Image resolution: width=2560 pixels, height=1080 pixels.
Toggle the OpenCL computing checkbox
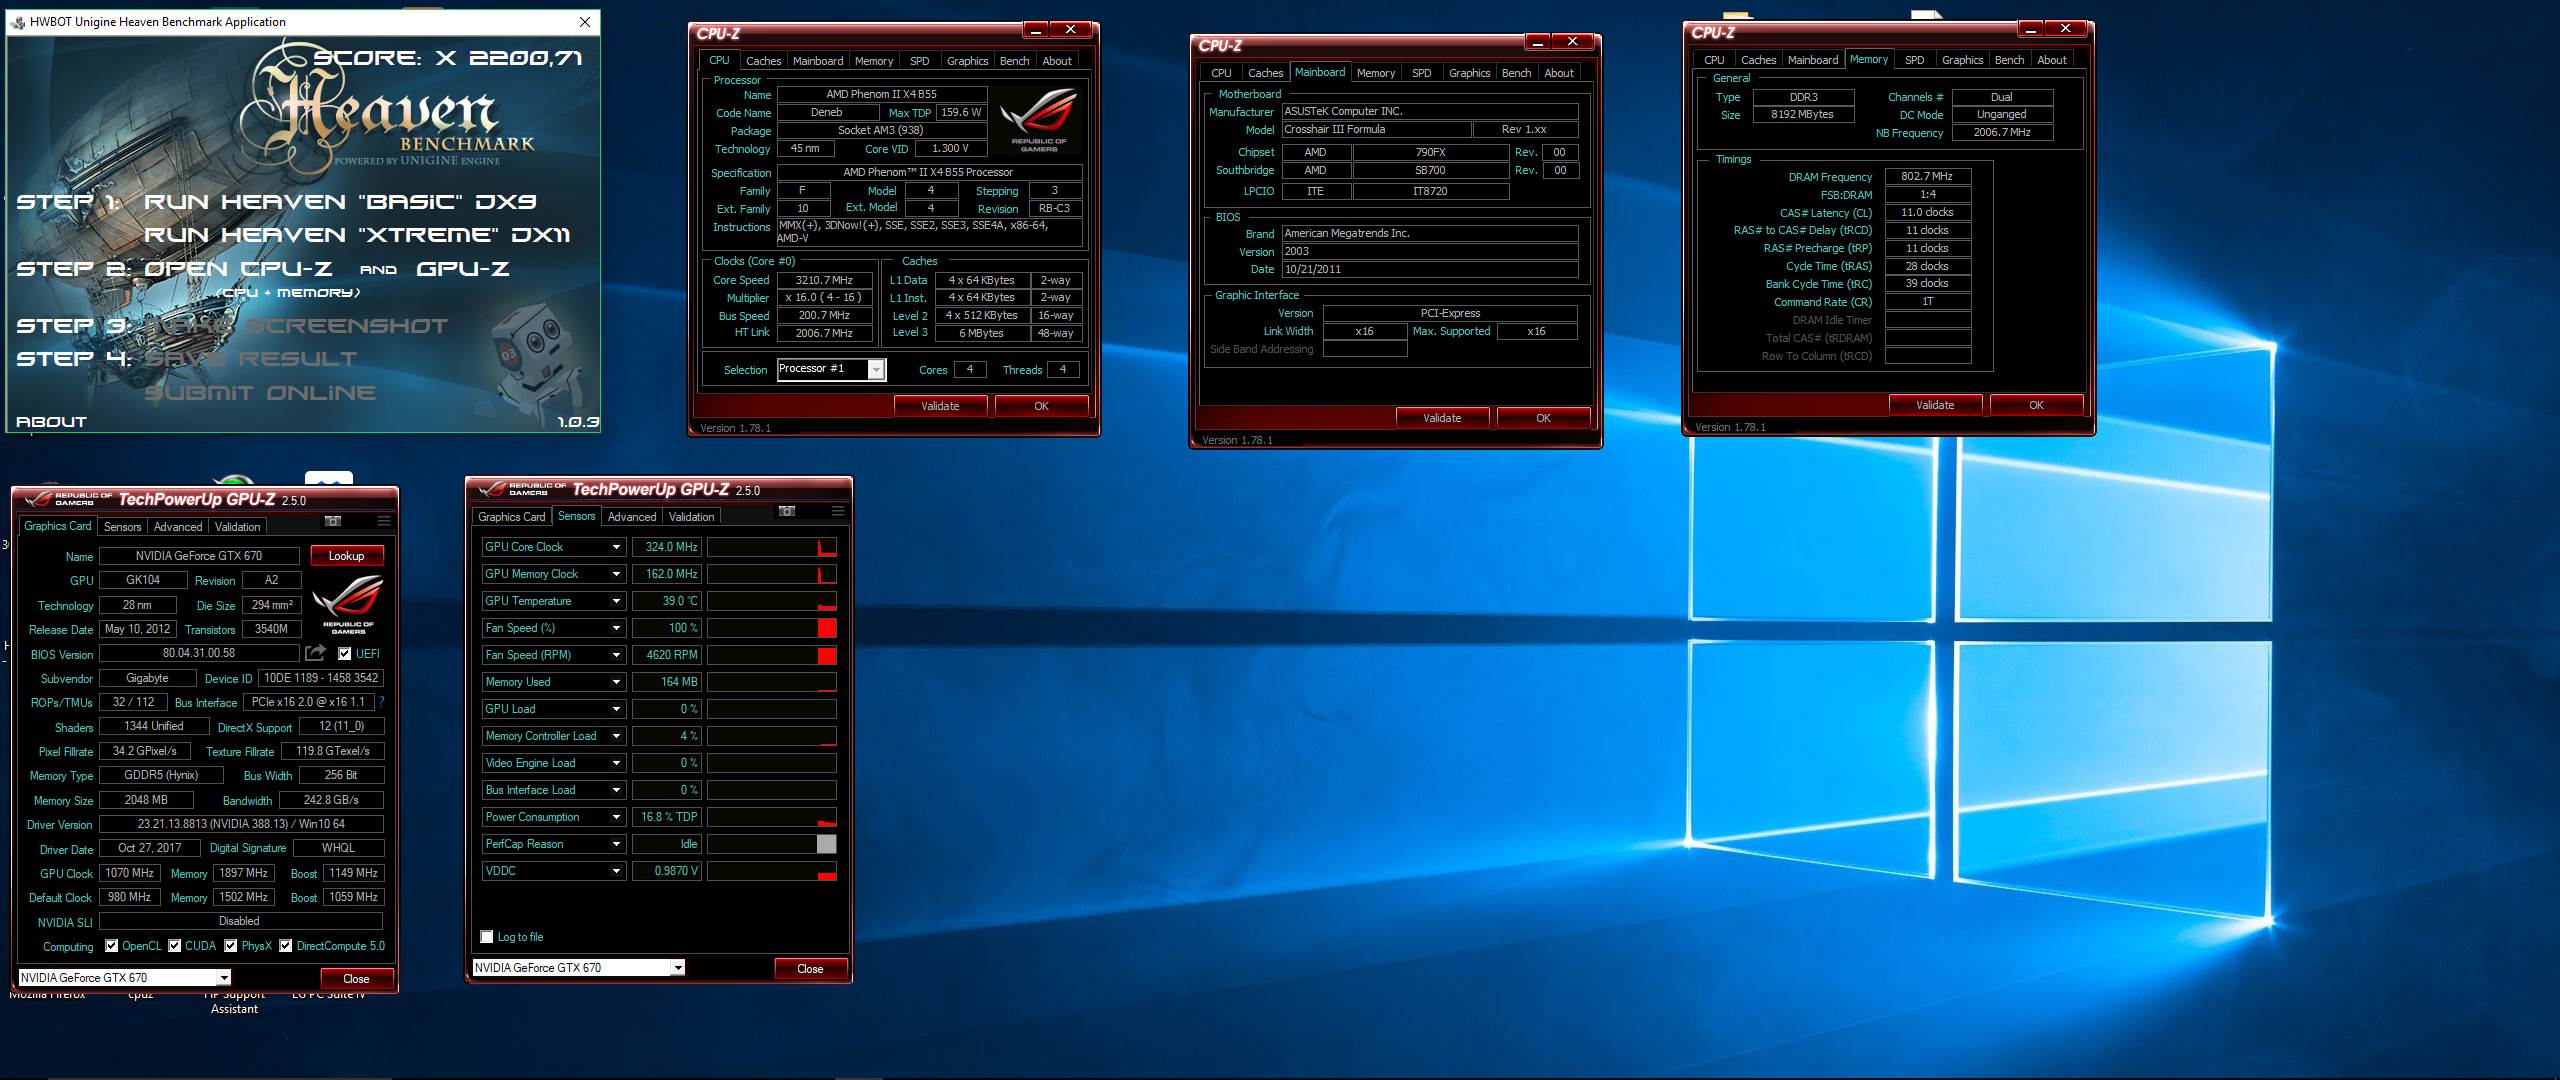(x=112, y=946)
